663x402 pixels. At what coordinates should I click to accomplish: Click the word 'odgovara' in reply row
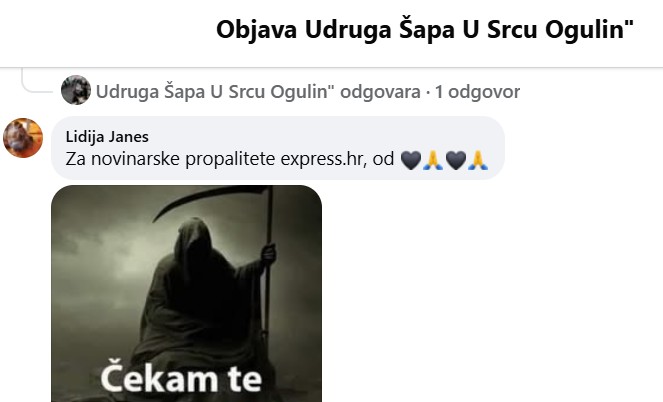click(380, 92)
